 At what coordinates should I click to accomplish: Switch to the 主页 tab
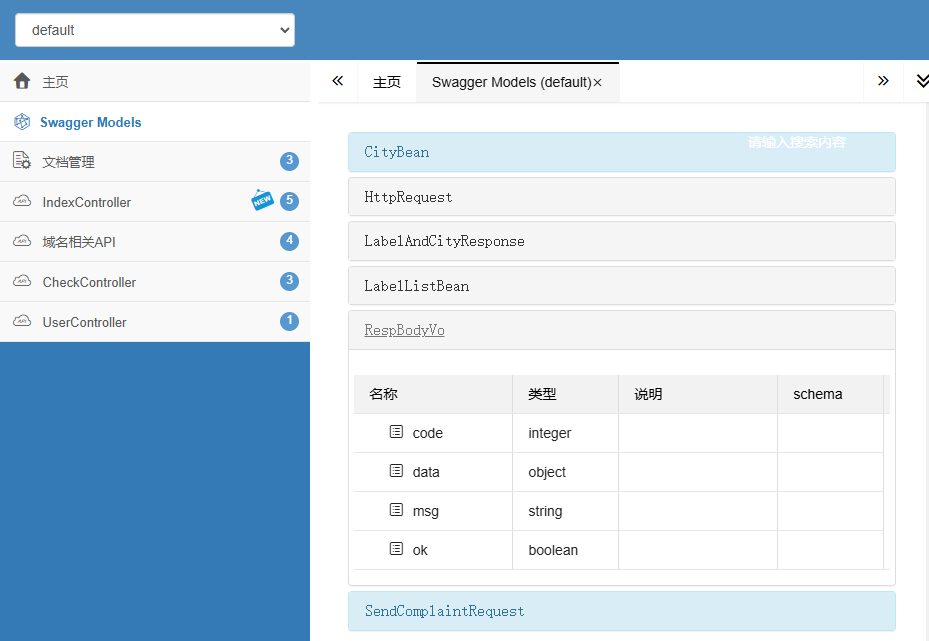(387, 82)
